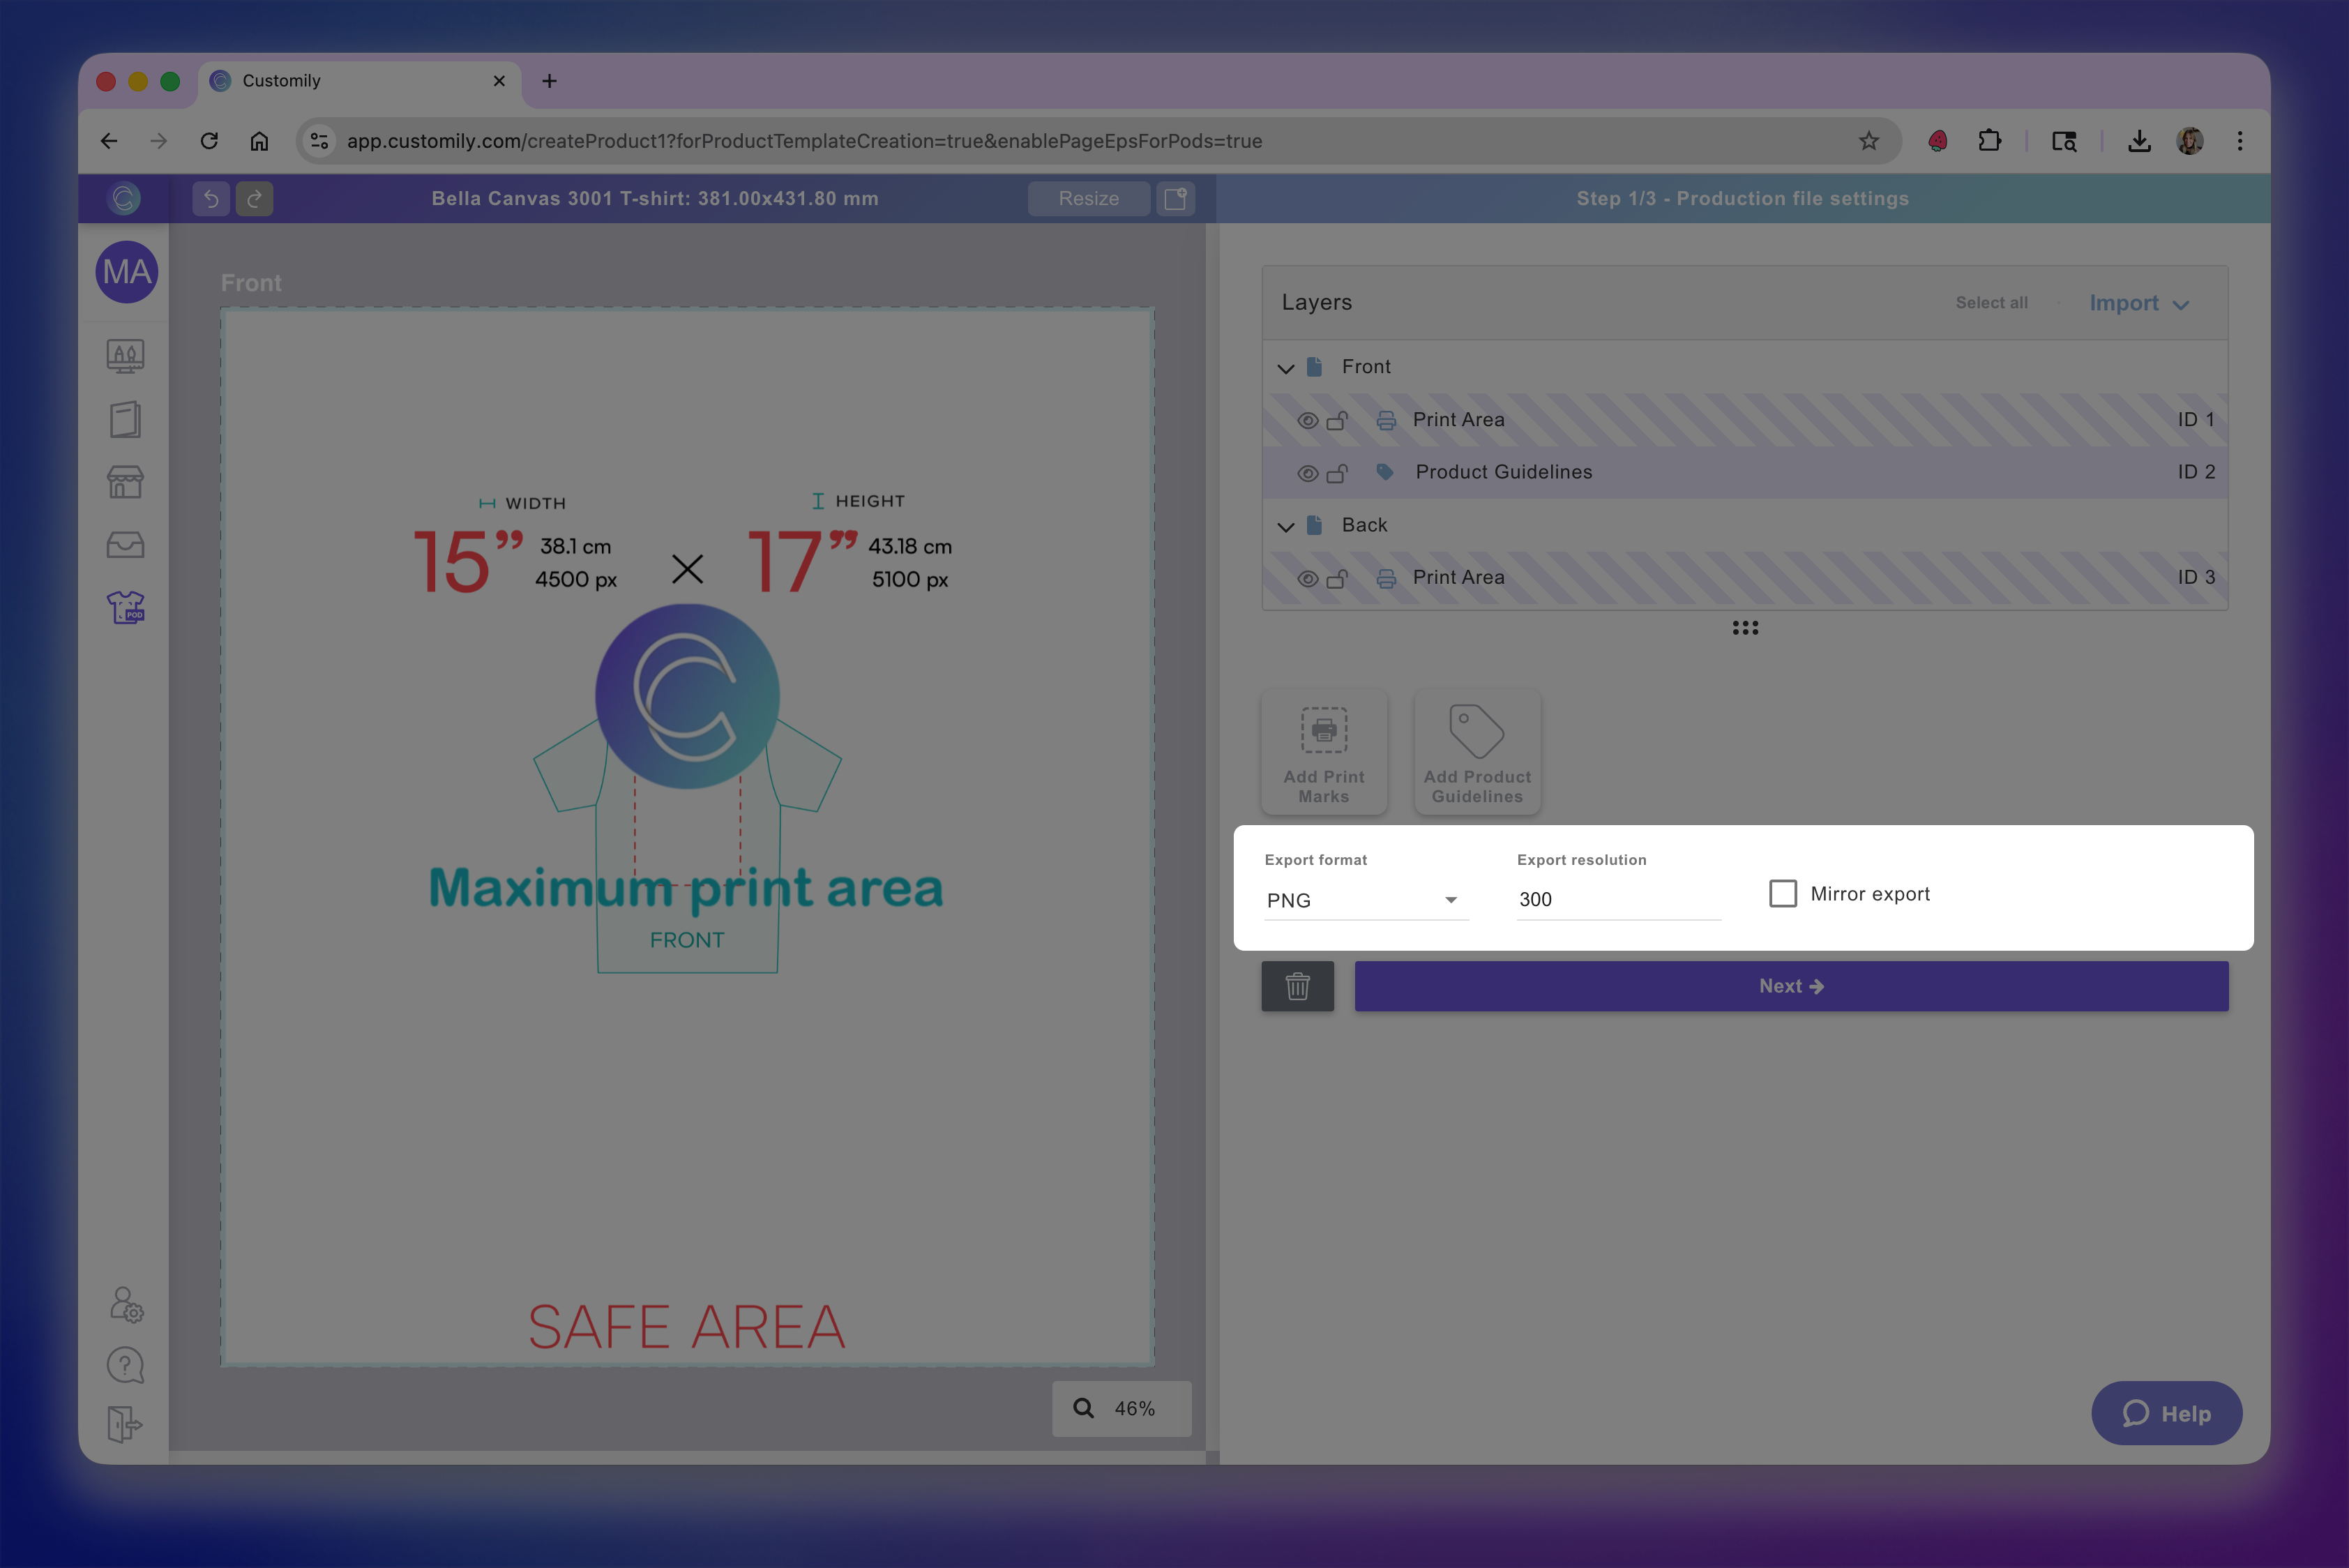Click the page icon beside Back
This screenshot has width=2349, height=1568.
(1315, 525)
